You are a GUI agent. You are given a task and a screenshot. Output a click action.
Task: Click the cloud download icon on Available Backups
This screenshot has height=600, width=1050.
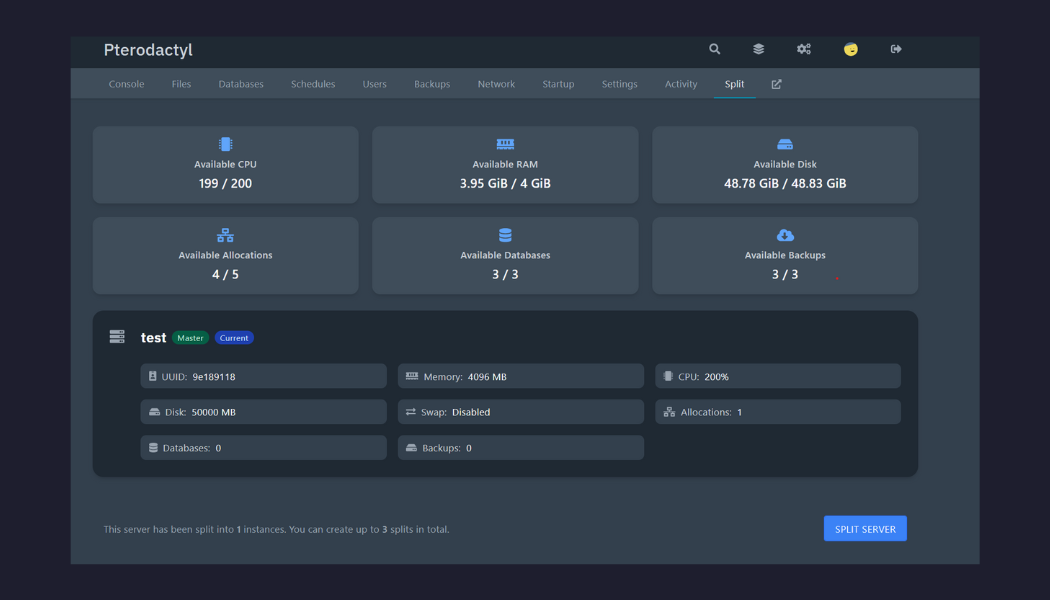(785, 235)
